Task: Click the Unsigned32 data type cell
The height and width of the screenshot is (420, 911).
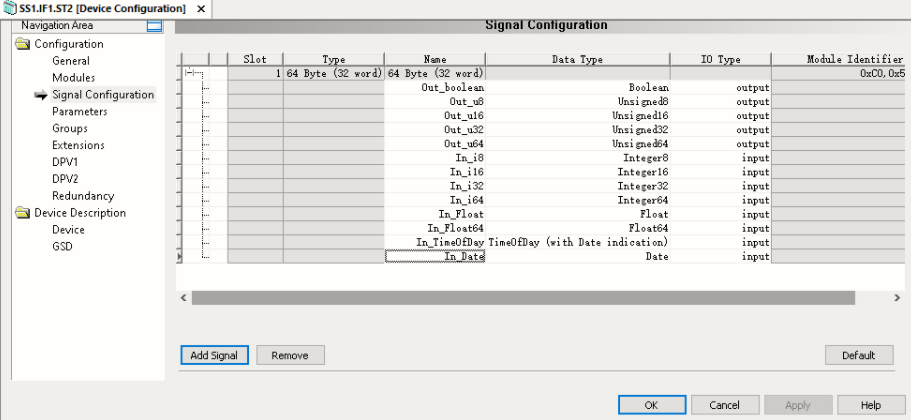Action: pyautogui.click(x=578, y=130)
